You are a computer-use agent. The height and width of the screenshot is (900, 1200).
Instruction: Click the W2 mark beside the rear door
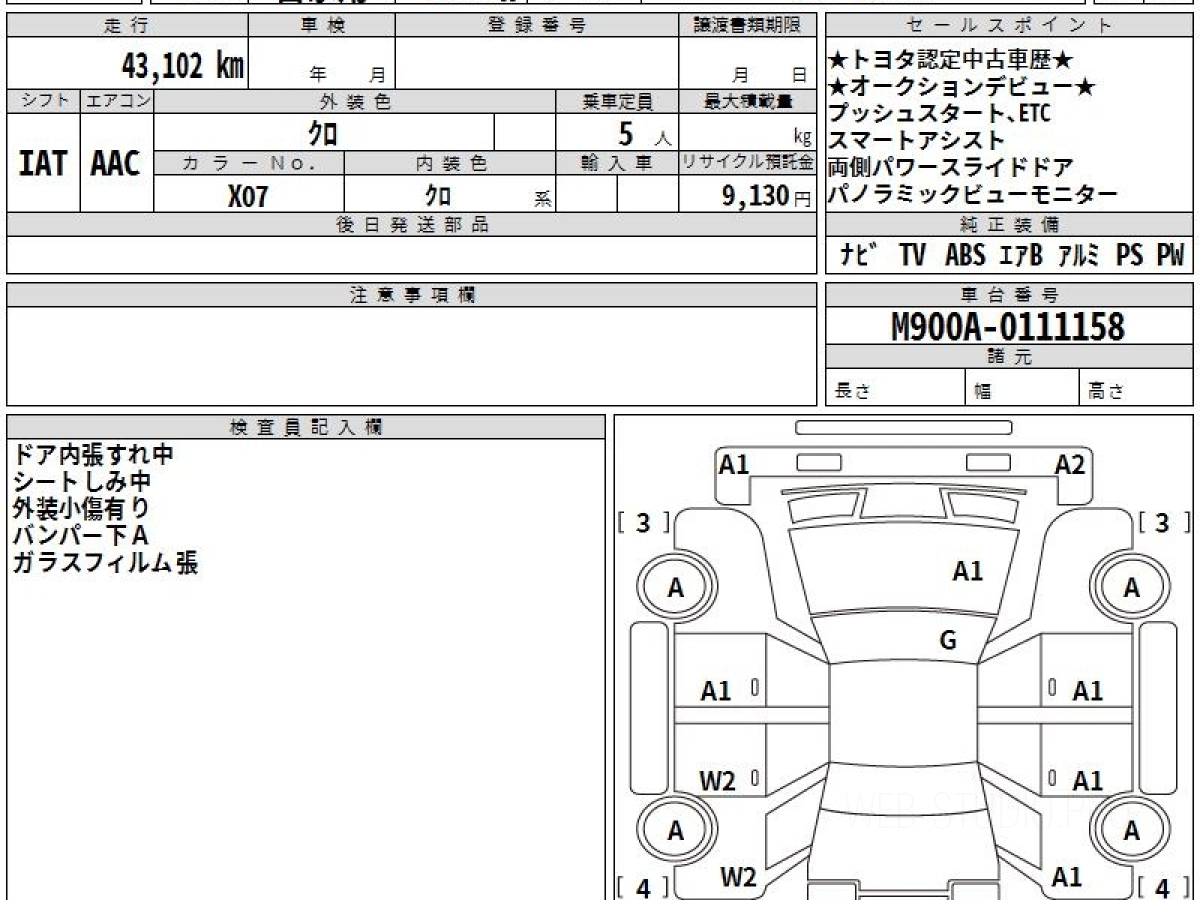point(717,781)
